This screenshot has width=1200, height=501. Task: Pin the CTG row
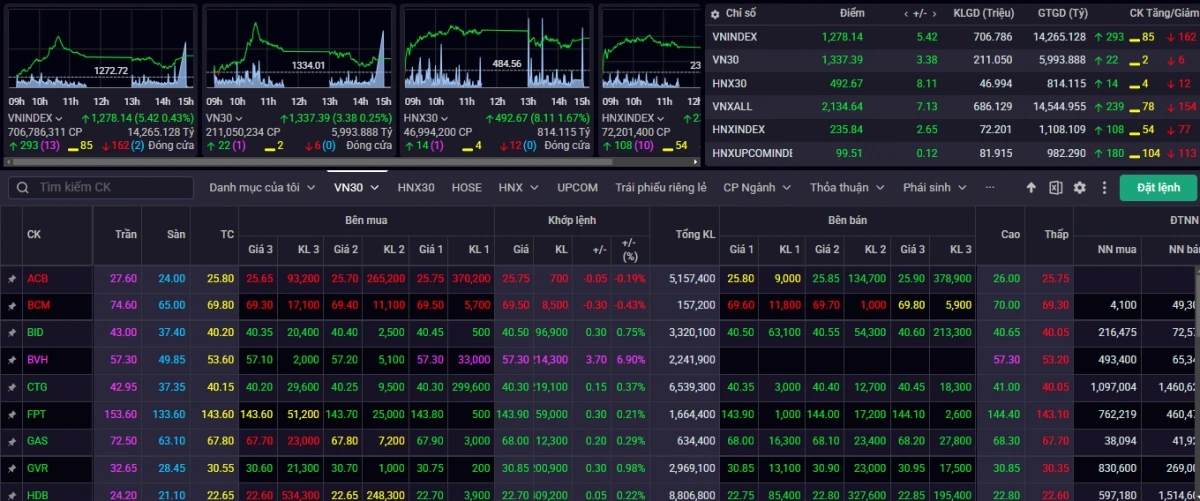coord(12,386)
